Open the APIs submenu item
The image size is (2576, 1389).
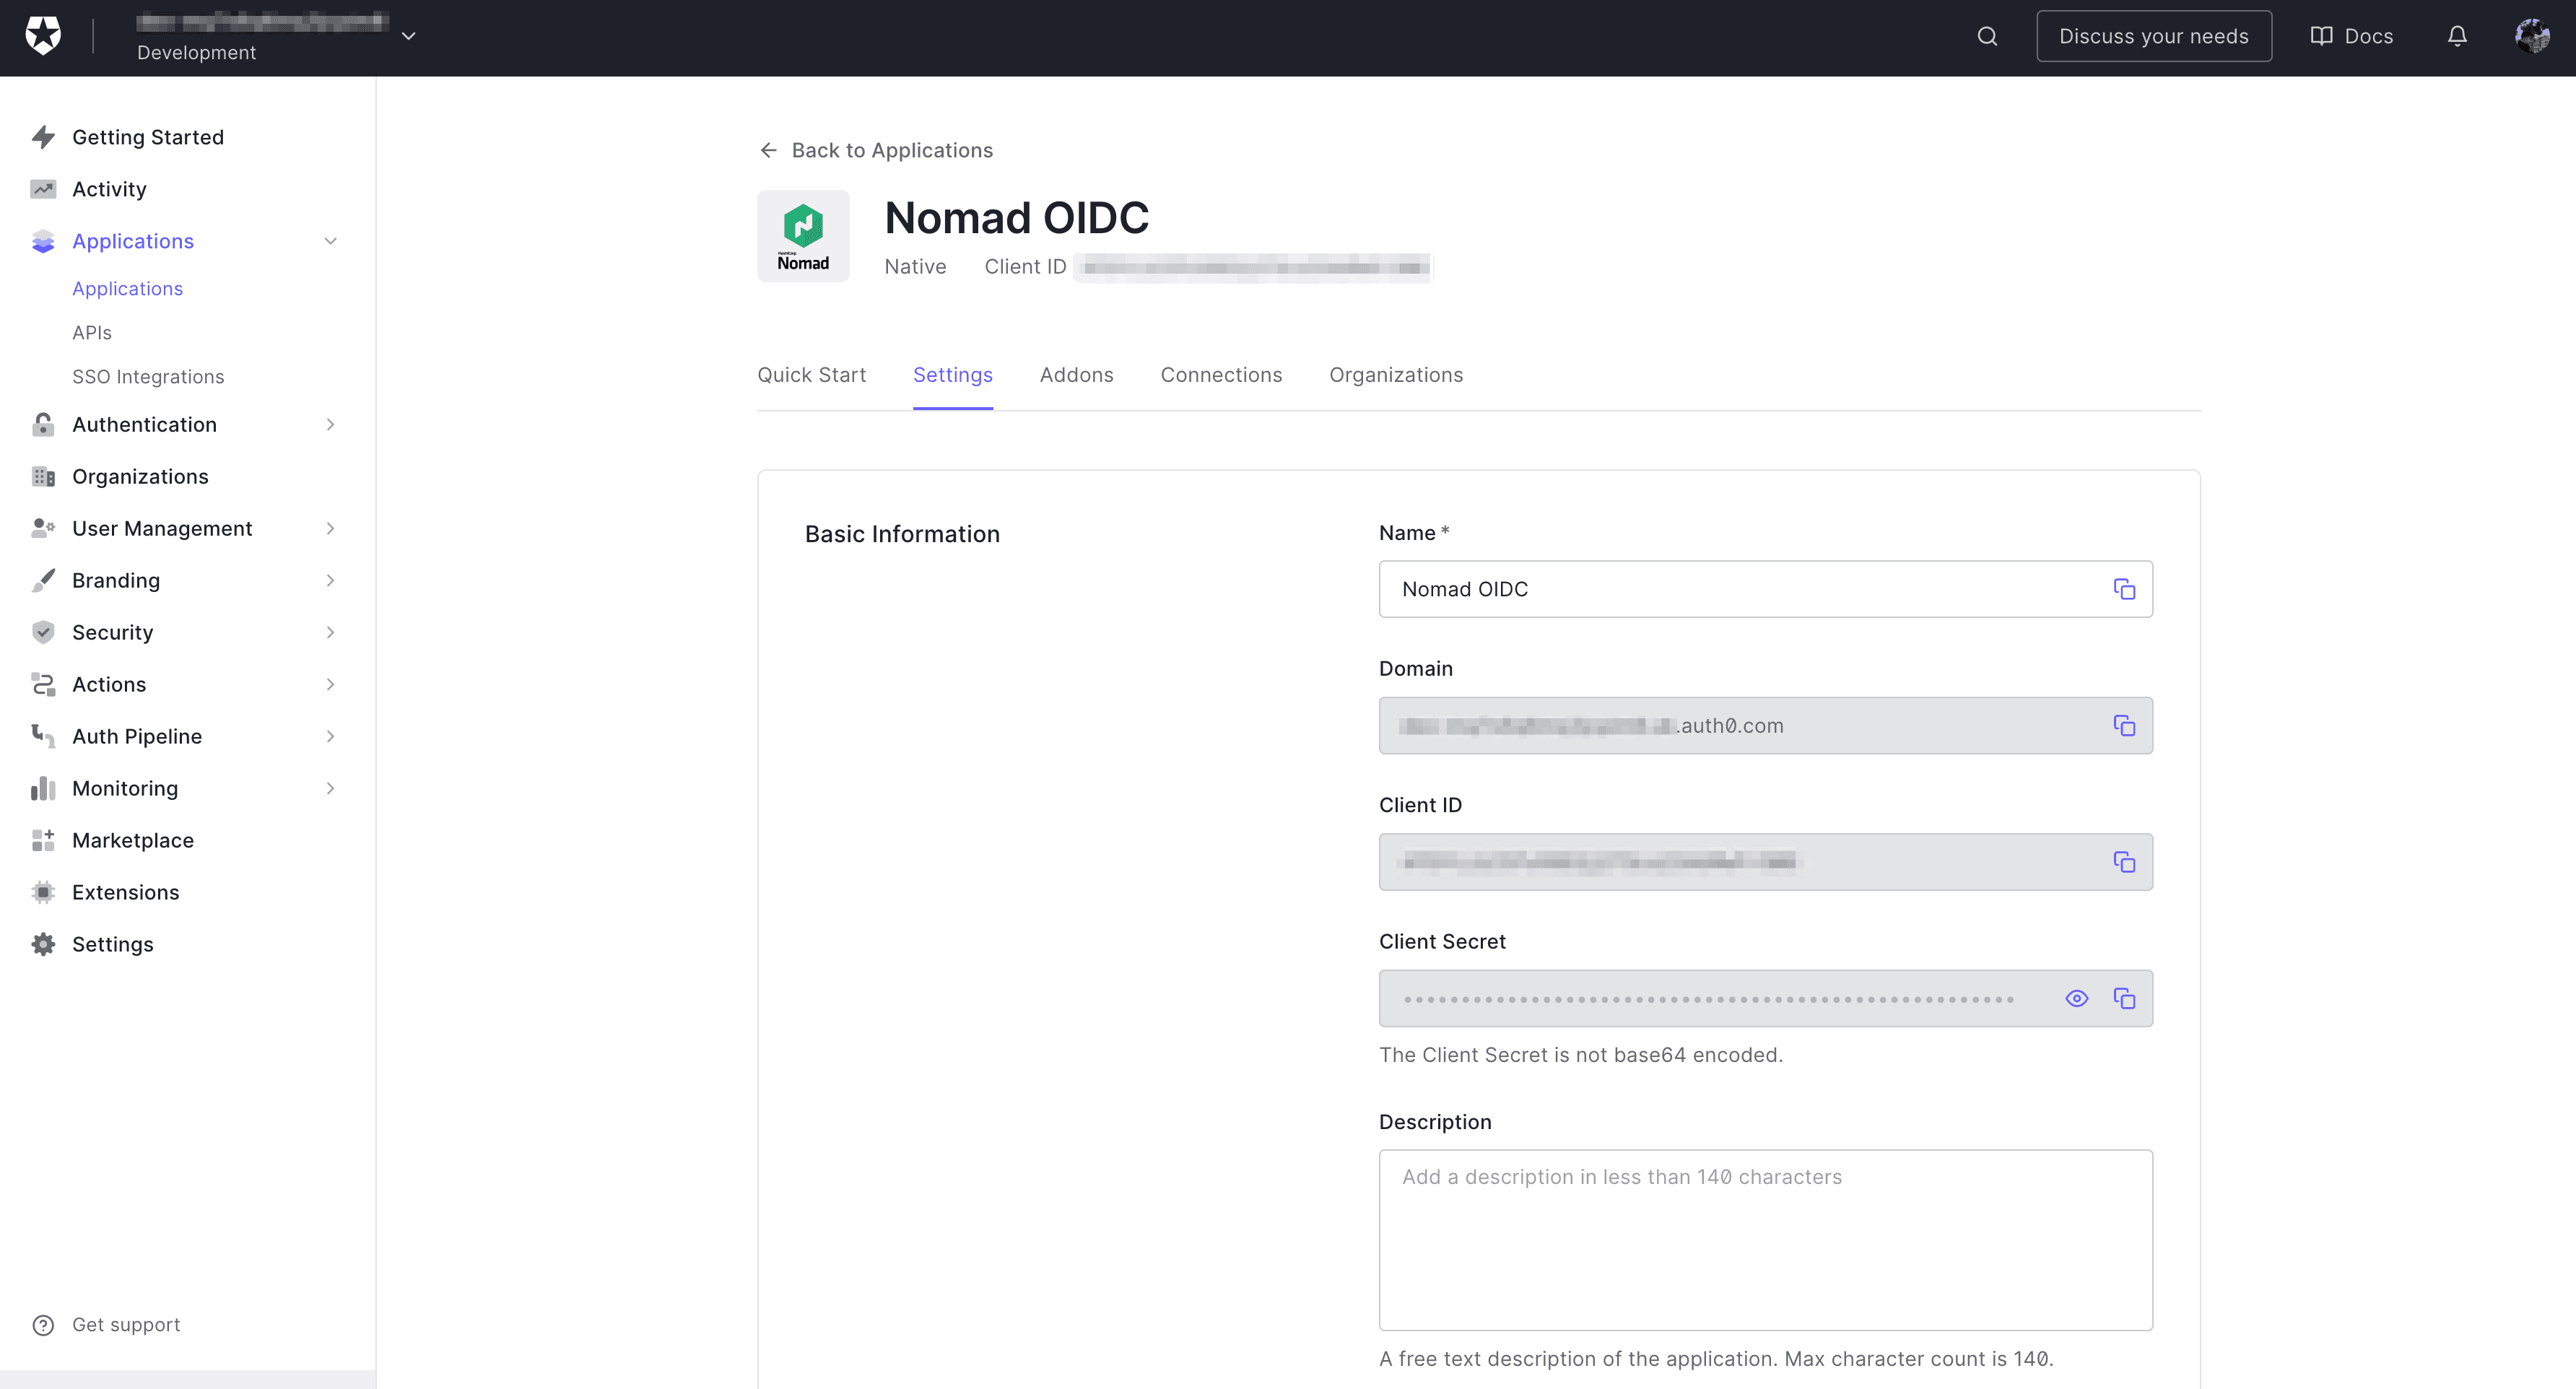[92, 332]
